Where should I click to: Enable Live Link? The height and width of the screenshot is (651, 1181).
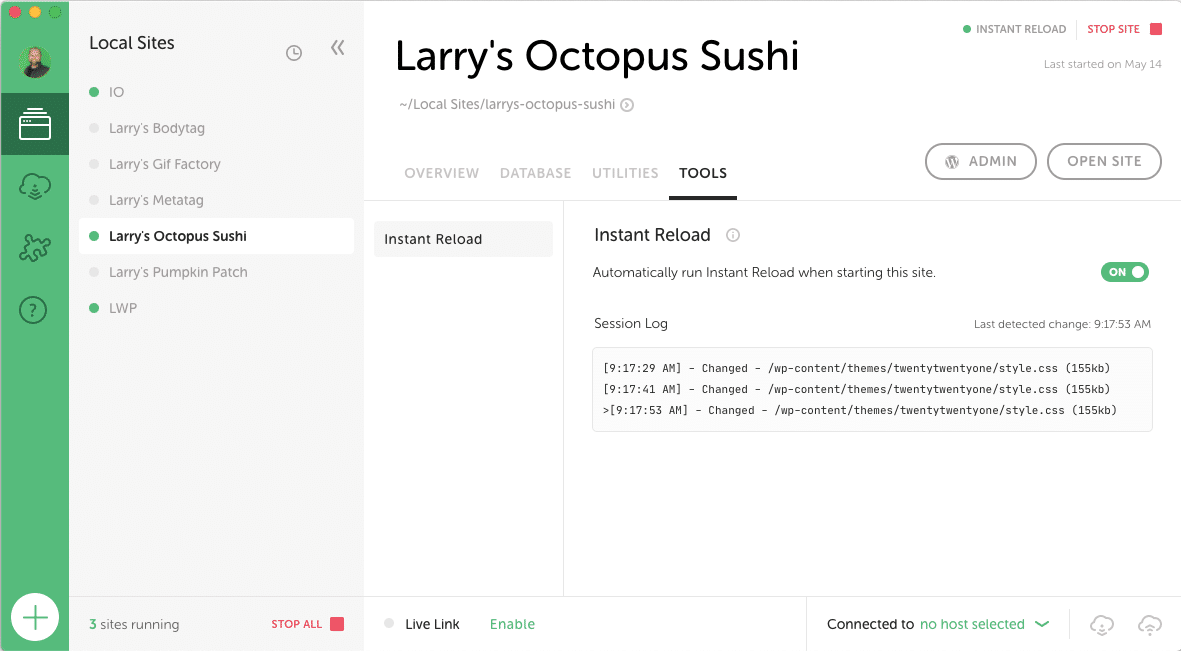click(512, 624)
